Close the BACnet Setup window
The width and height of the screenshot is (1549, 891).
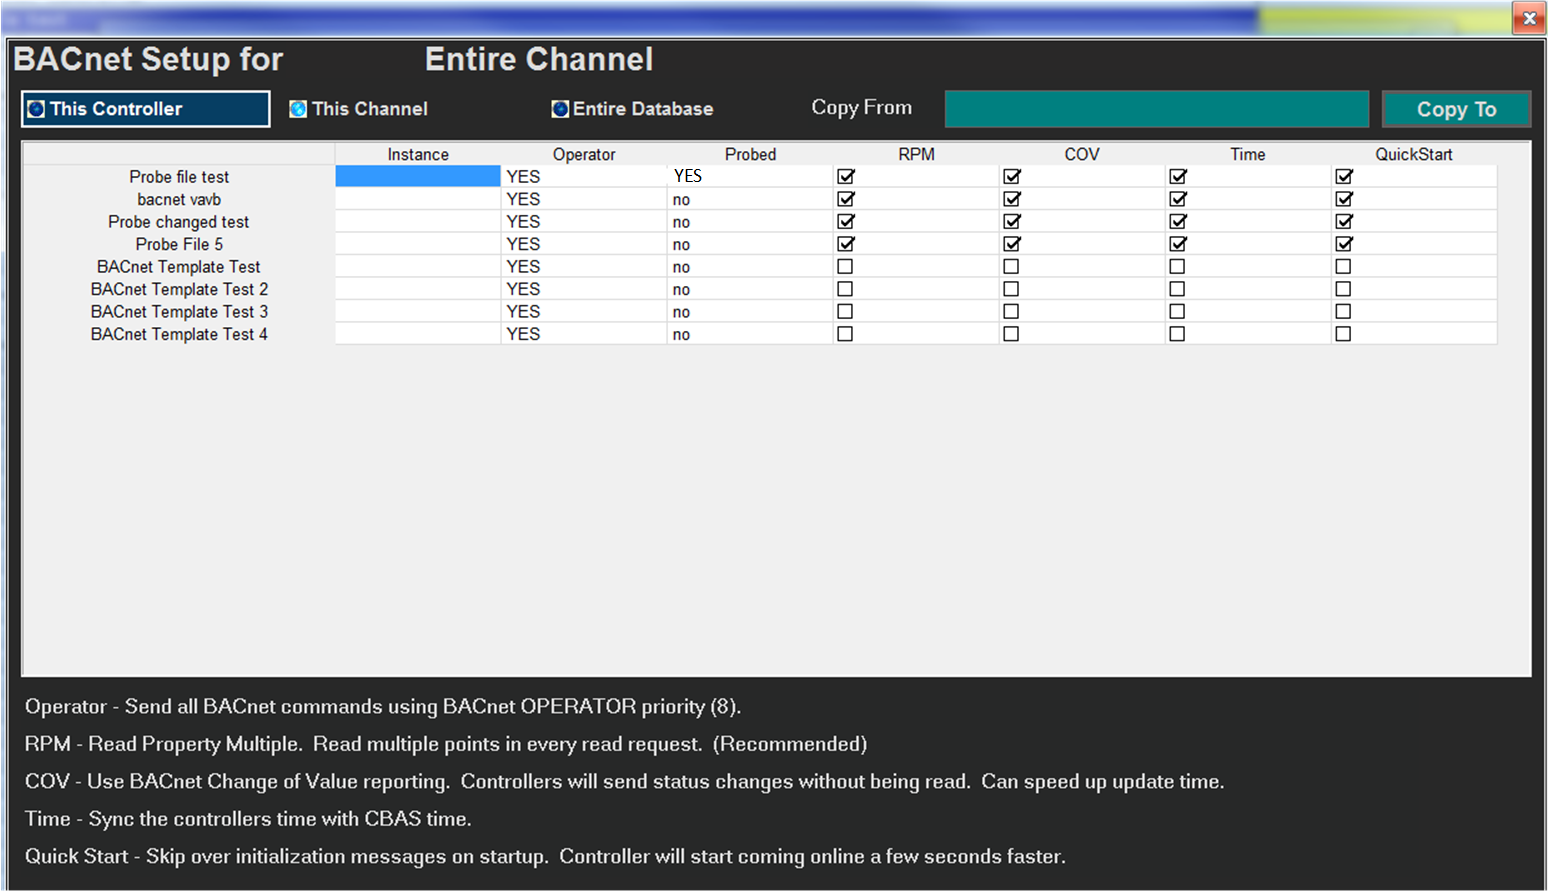(x=1529, y=18)
